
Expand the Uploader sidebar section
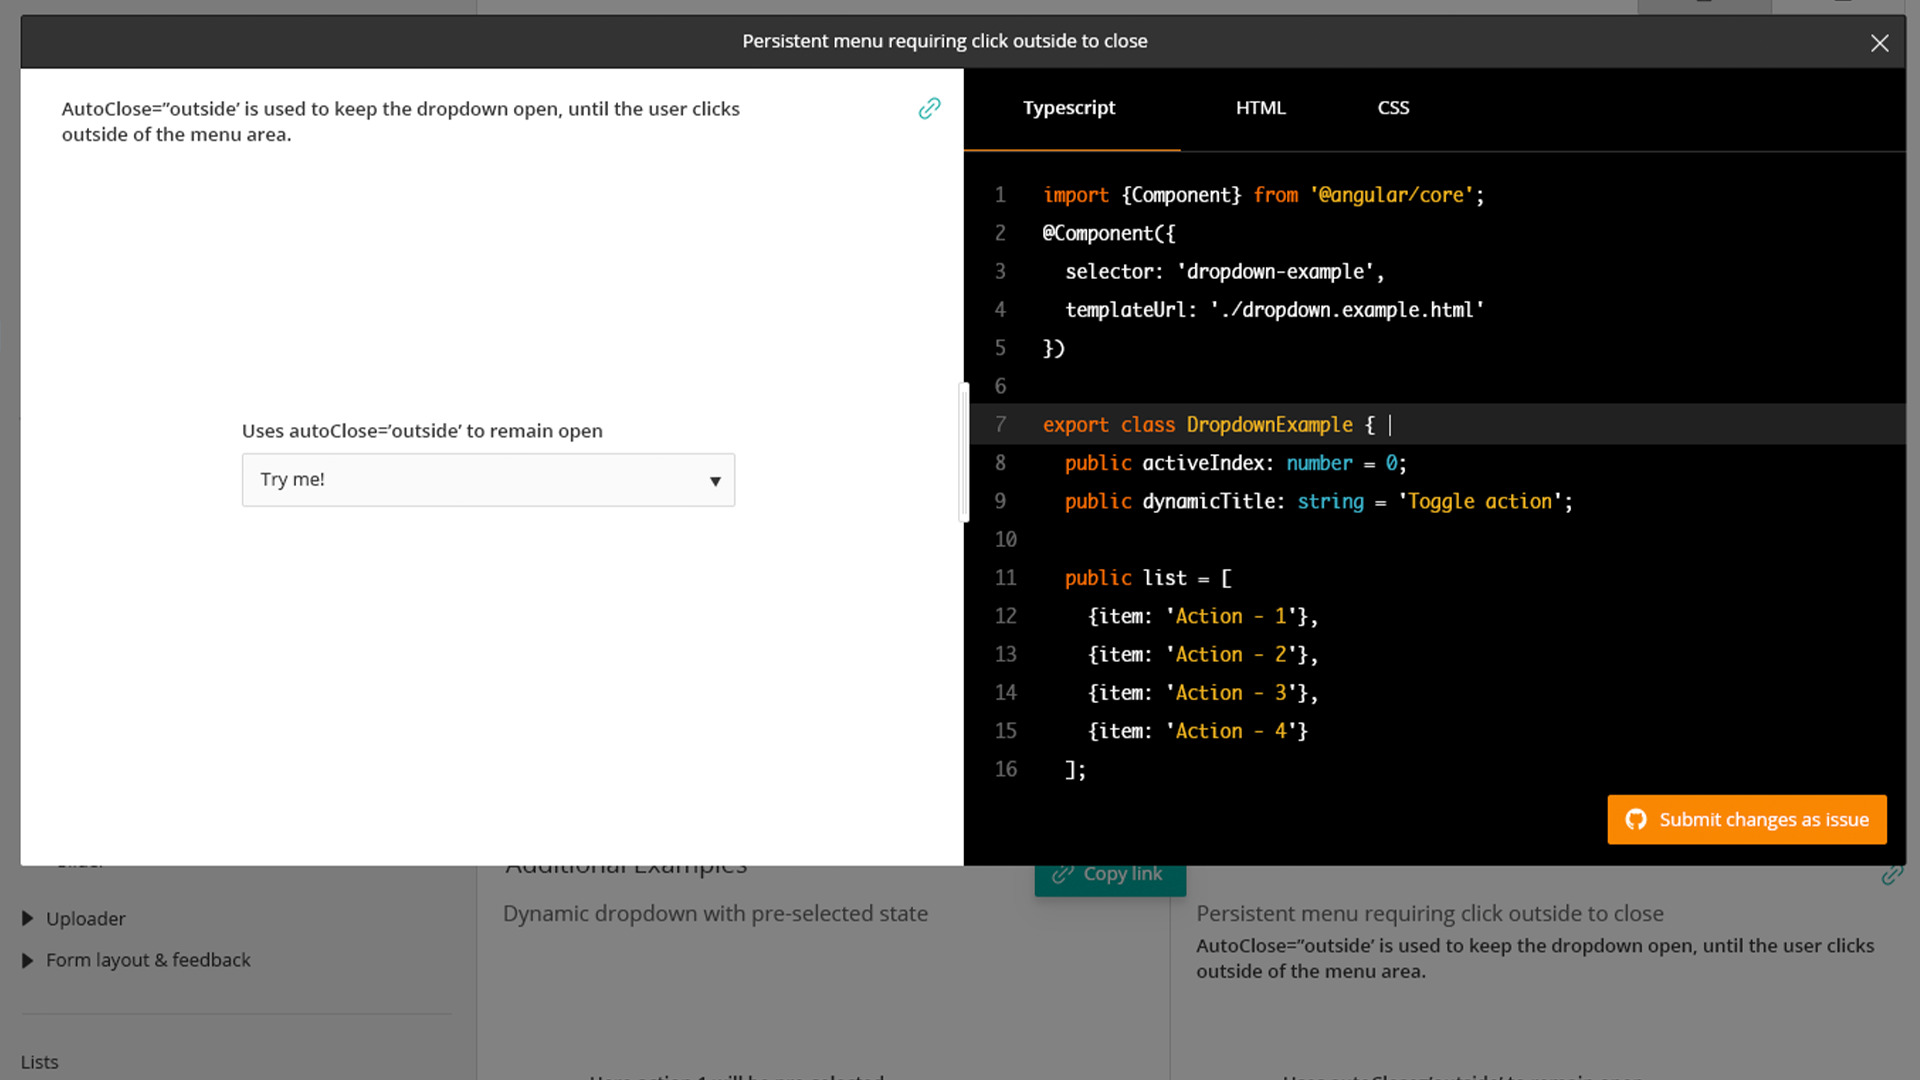[x=86, y=918]
